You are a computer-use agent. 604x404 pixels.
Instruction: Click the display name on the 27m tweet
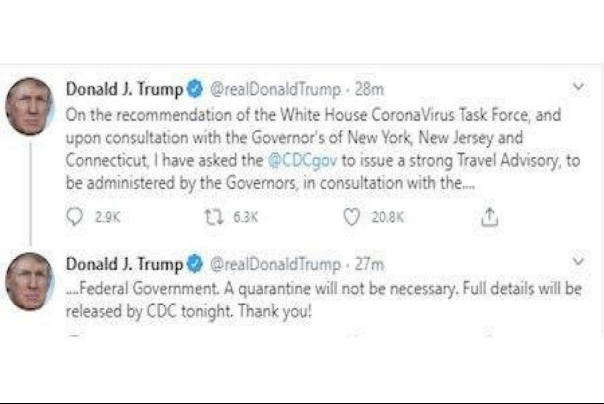[x=124, y=264]
